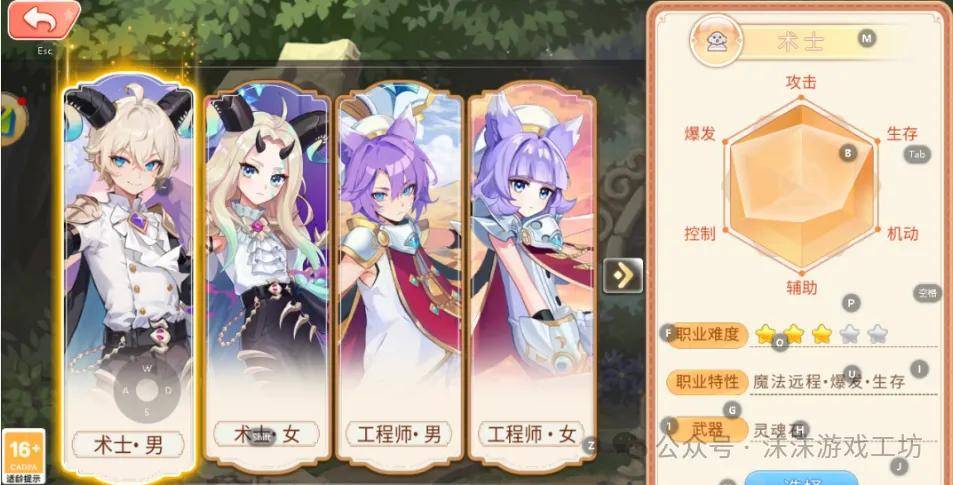Image resolution: width=953 pixels, height=485 pixels.
Task: Select the 术士·男 character card
Action: 129,277
